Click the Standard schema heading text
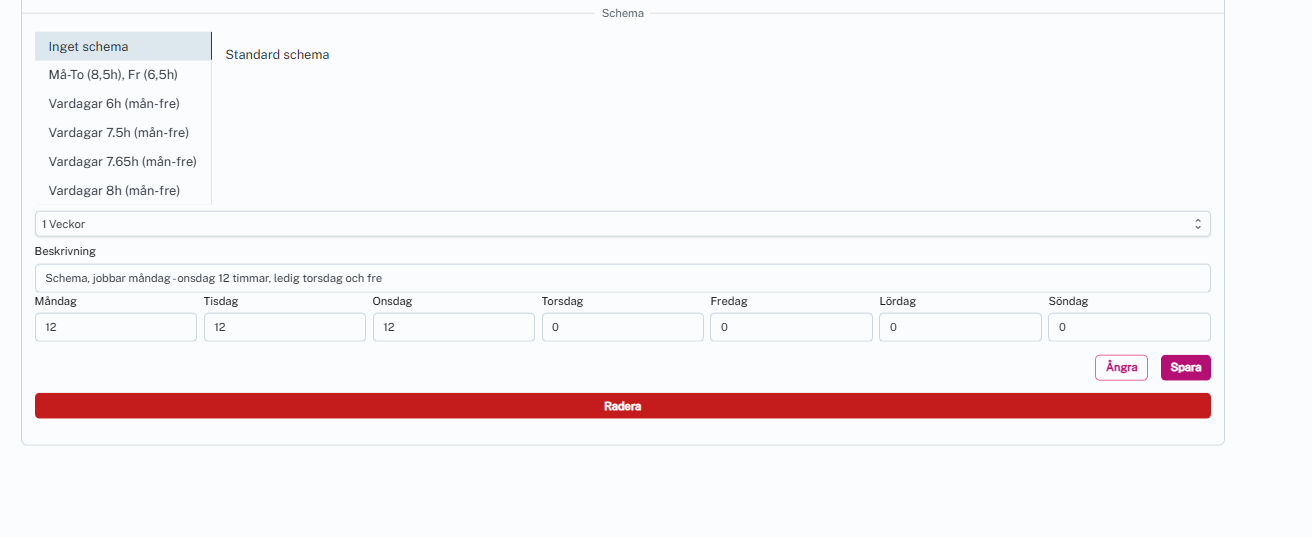1312x537 pixels. tap(277, 55)
